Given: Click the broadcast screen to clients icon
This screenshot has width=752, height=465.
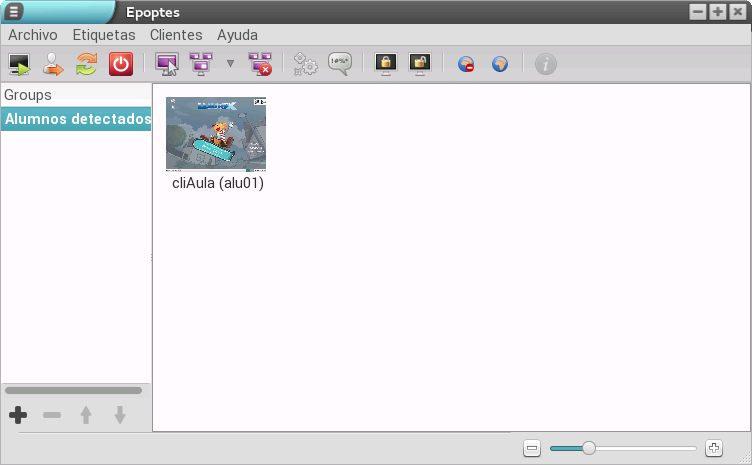Looking at the screenshot, I should point(200,65).
